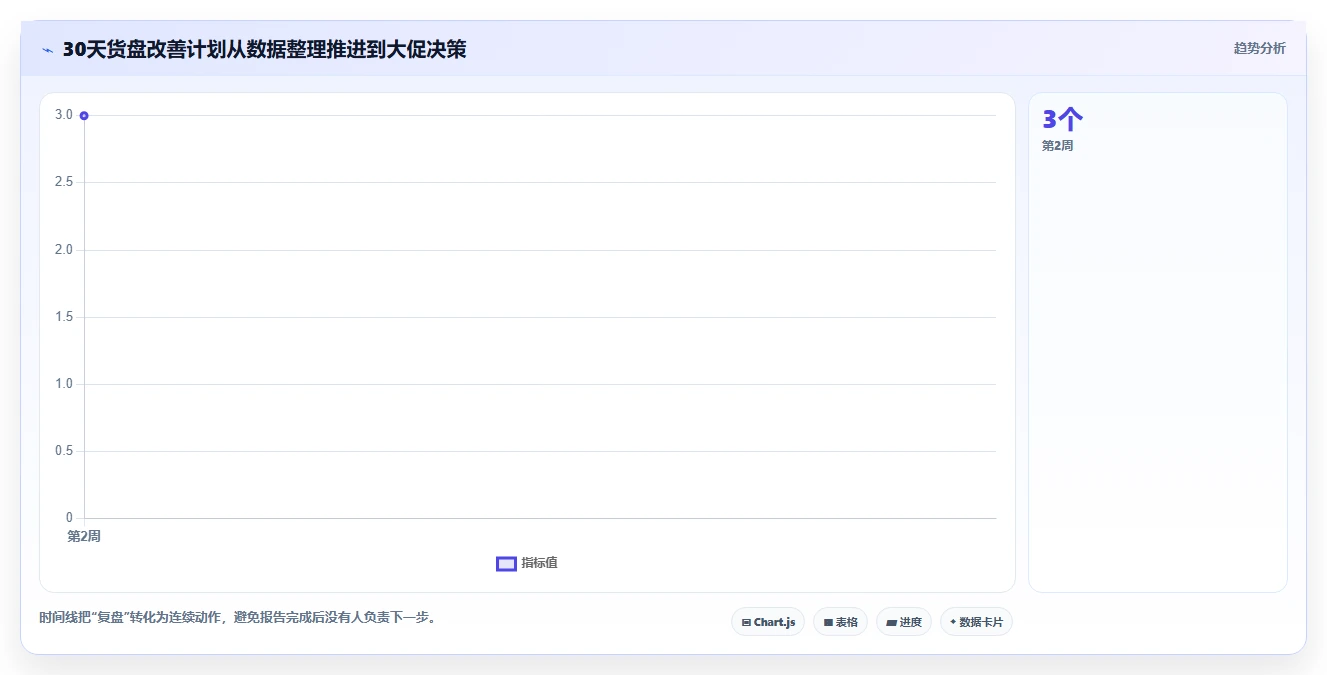The width and height of the screenshot is (1327, 675).
Task: Click the 3个 value in data card
Action: tap(1062, 119)
